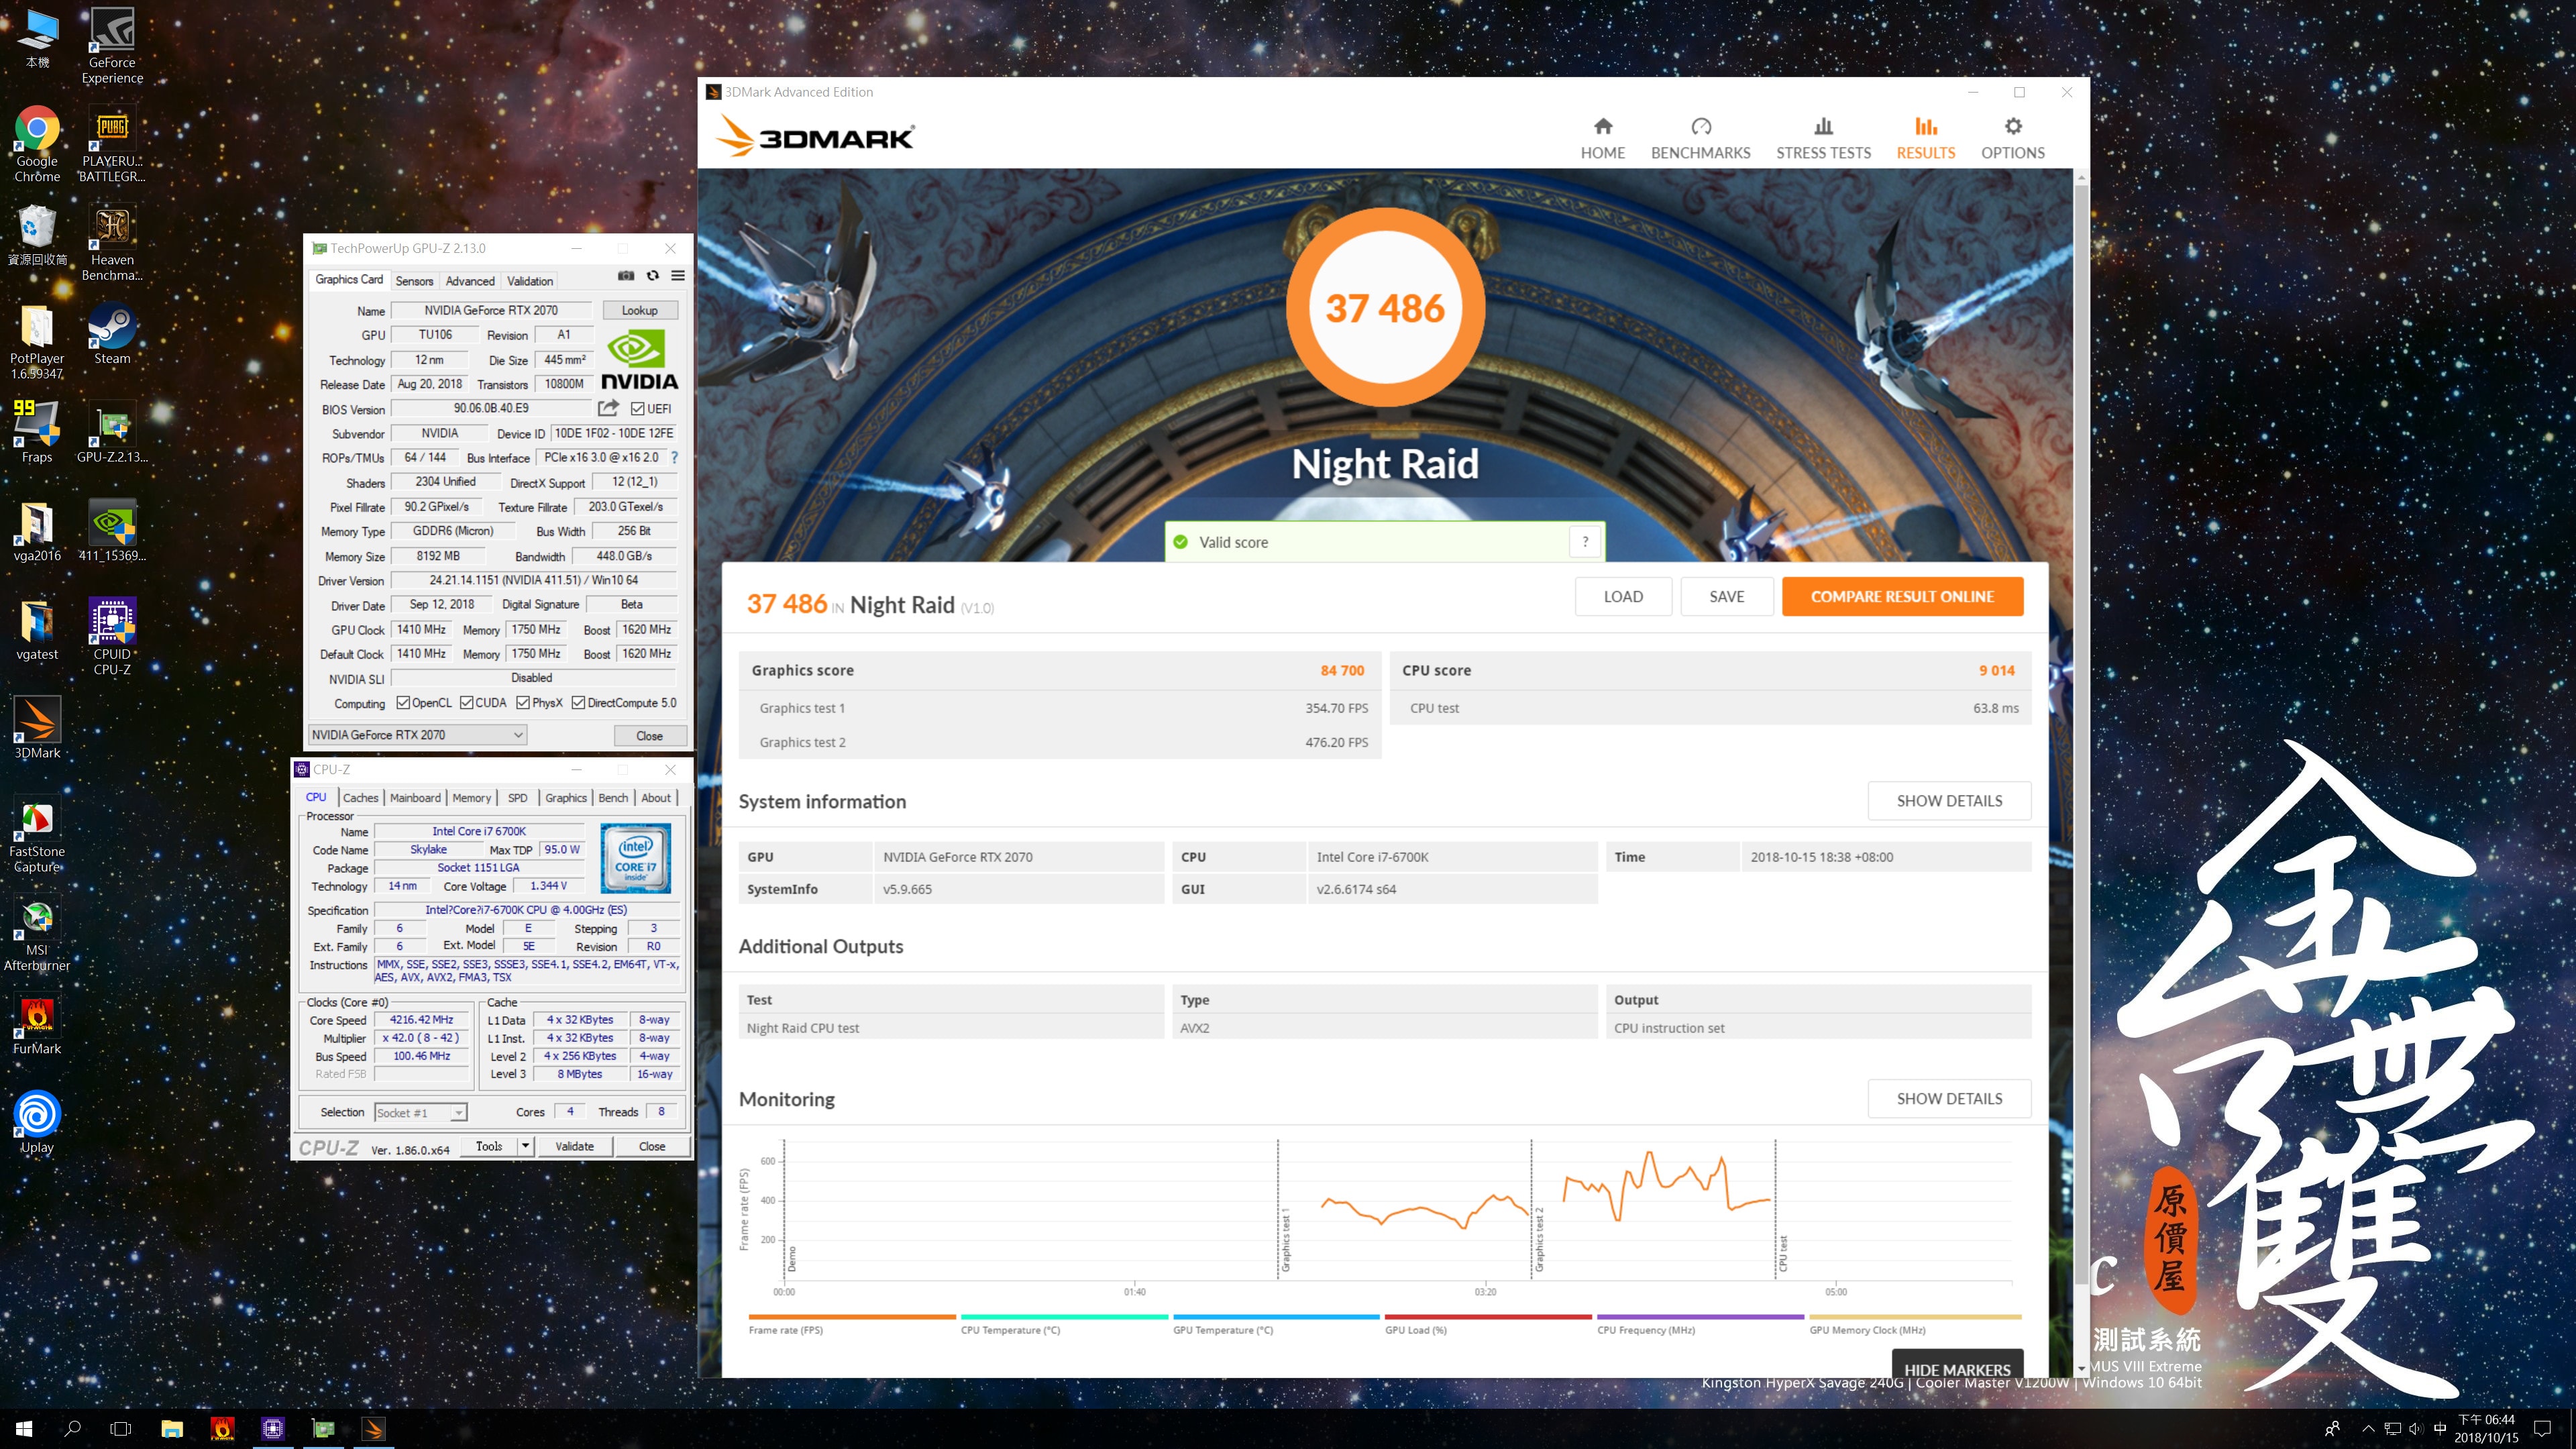This screenshot has width=2576, height=1449.
Task: Click LOAD result button
Action: pyautogui.click(x=1623, y=596)
